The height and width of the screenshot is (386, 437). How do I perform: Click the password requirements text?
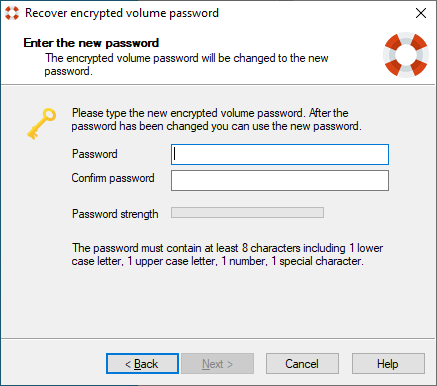pos(227,254)
